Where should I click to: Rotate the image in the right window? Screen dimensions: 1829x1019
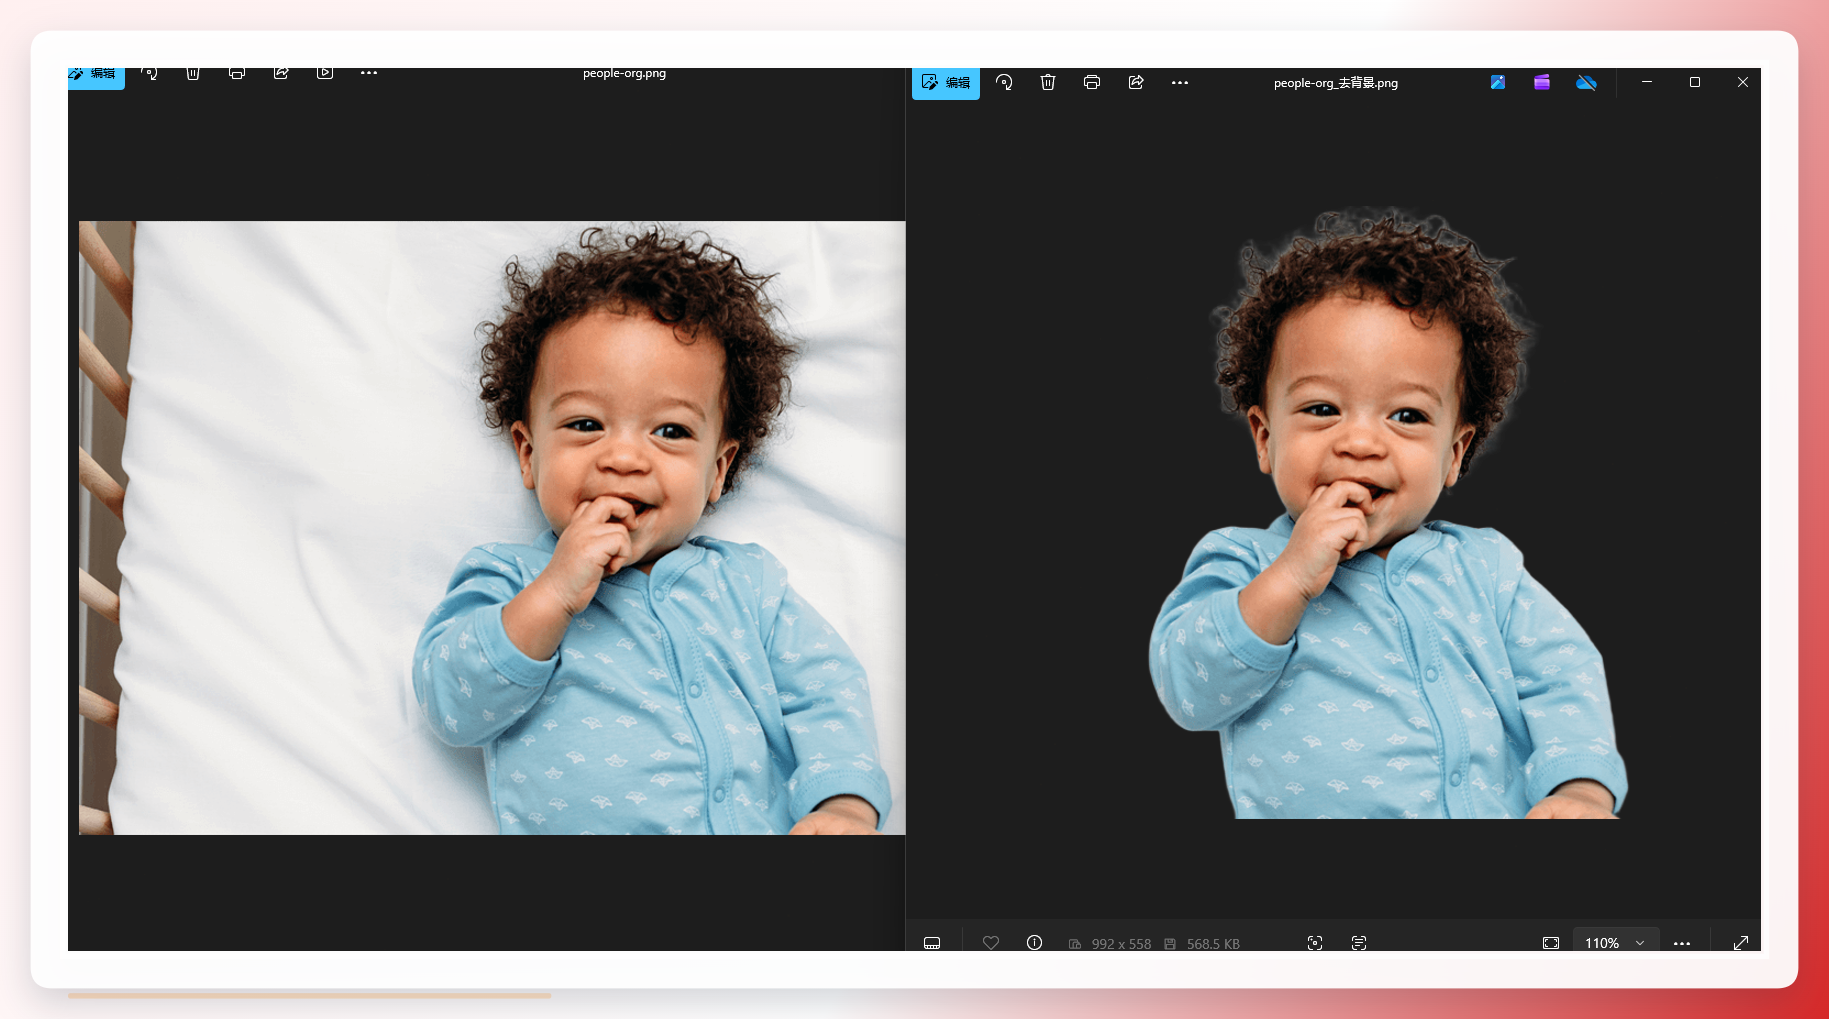(1004, 83)
